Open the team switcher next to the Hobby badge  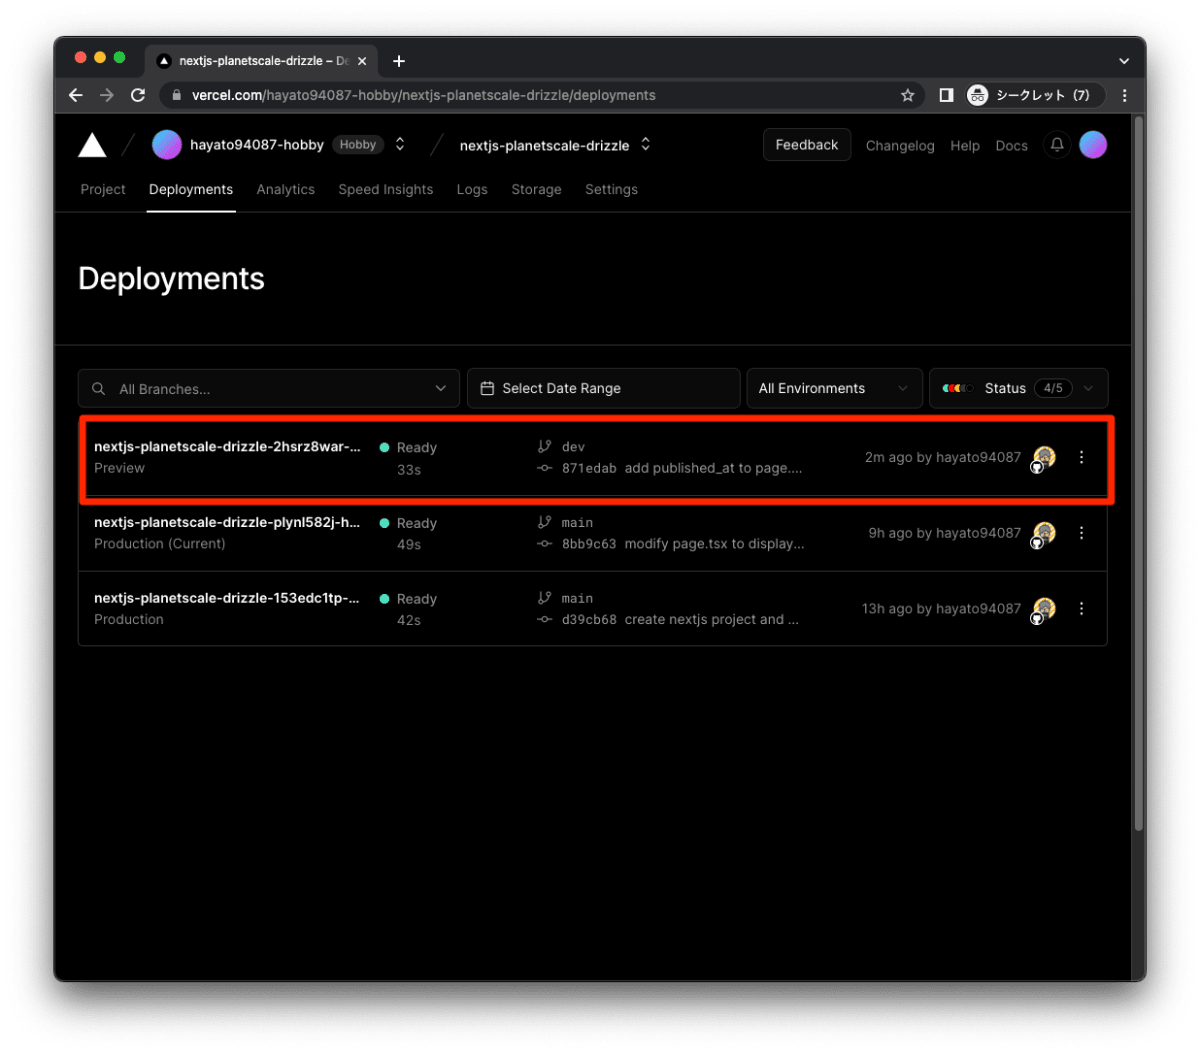click(x=400, y=144)
